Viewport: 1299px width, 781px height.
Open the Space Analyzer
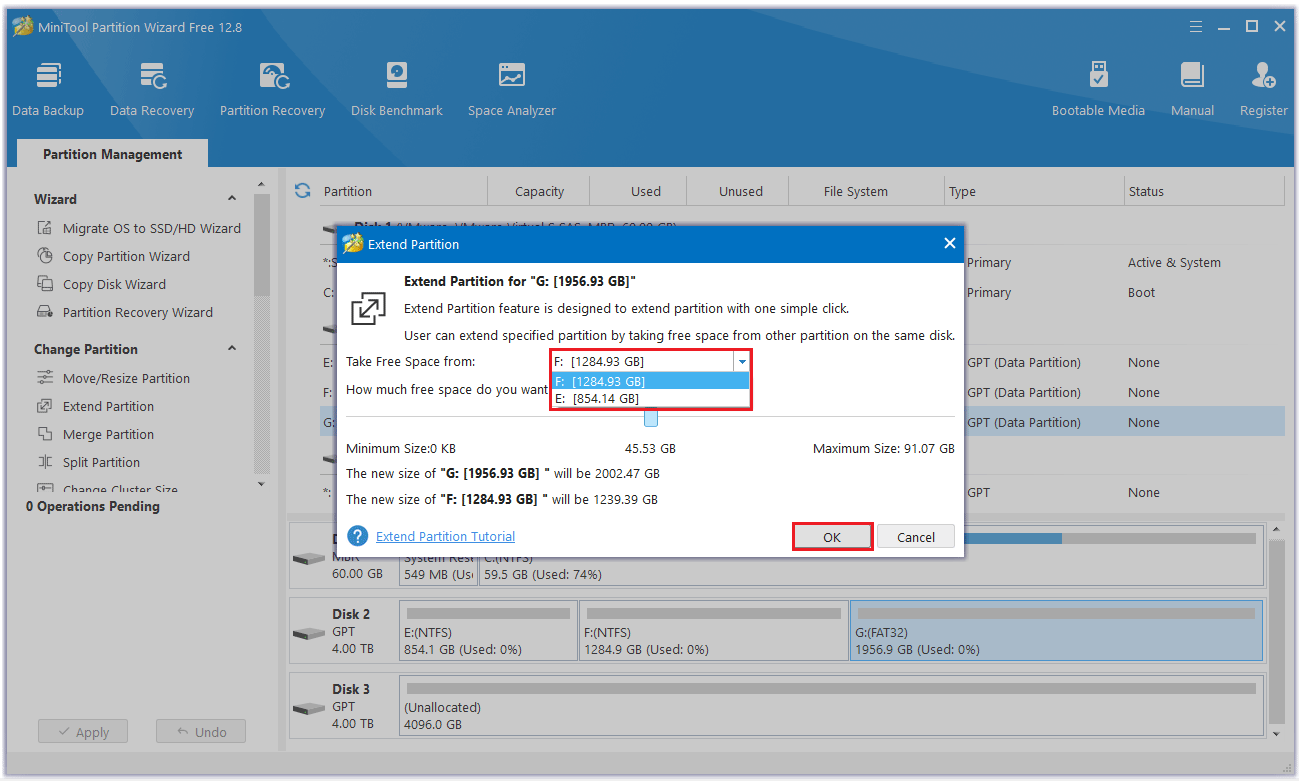point(511,89)
